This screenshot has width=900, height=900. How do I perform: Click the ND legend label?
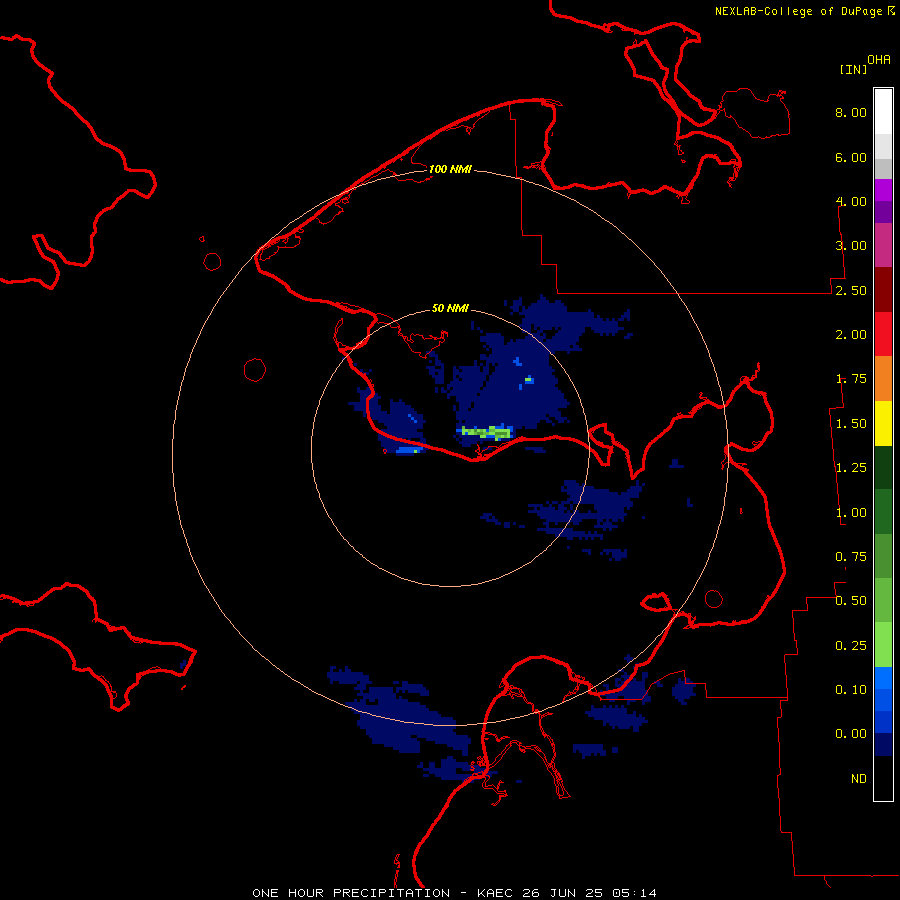point(859,779)
